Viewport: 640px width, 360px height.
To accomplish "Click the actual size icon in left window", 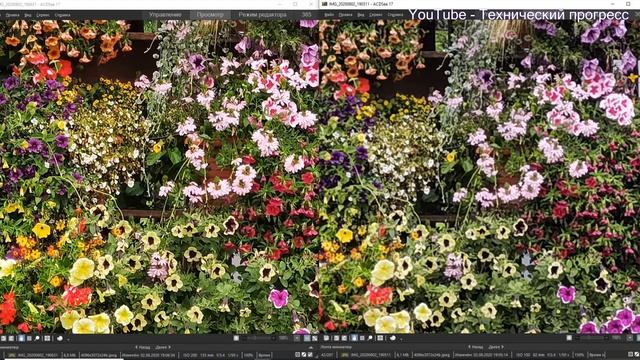I will pos(315,338).
